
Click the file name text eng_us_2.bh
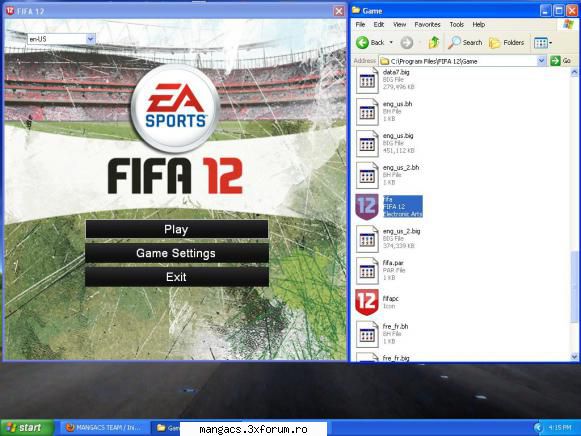[401, 168]
